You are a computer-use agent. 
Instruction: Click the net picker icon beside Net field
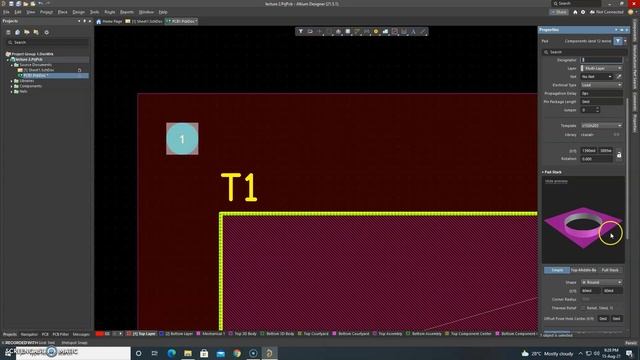click(x=619, y=76)
